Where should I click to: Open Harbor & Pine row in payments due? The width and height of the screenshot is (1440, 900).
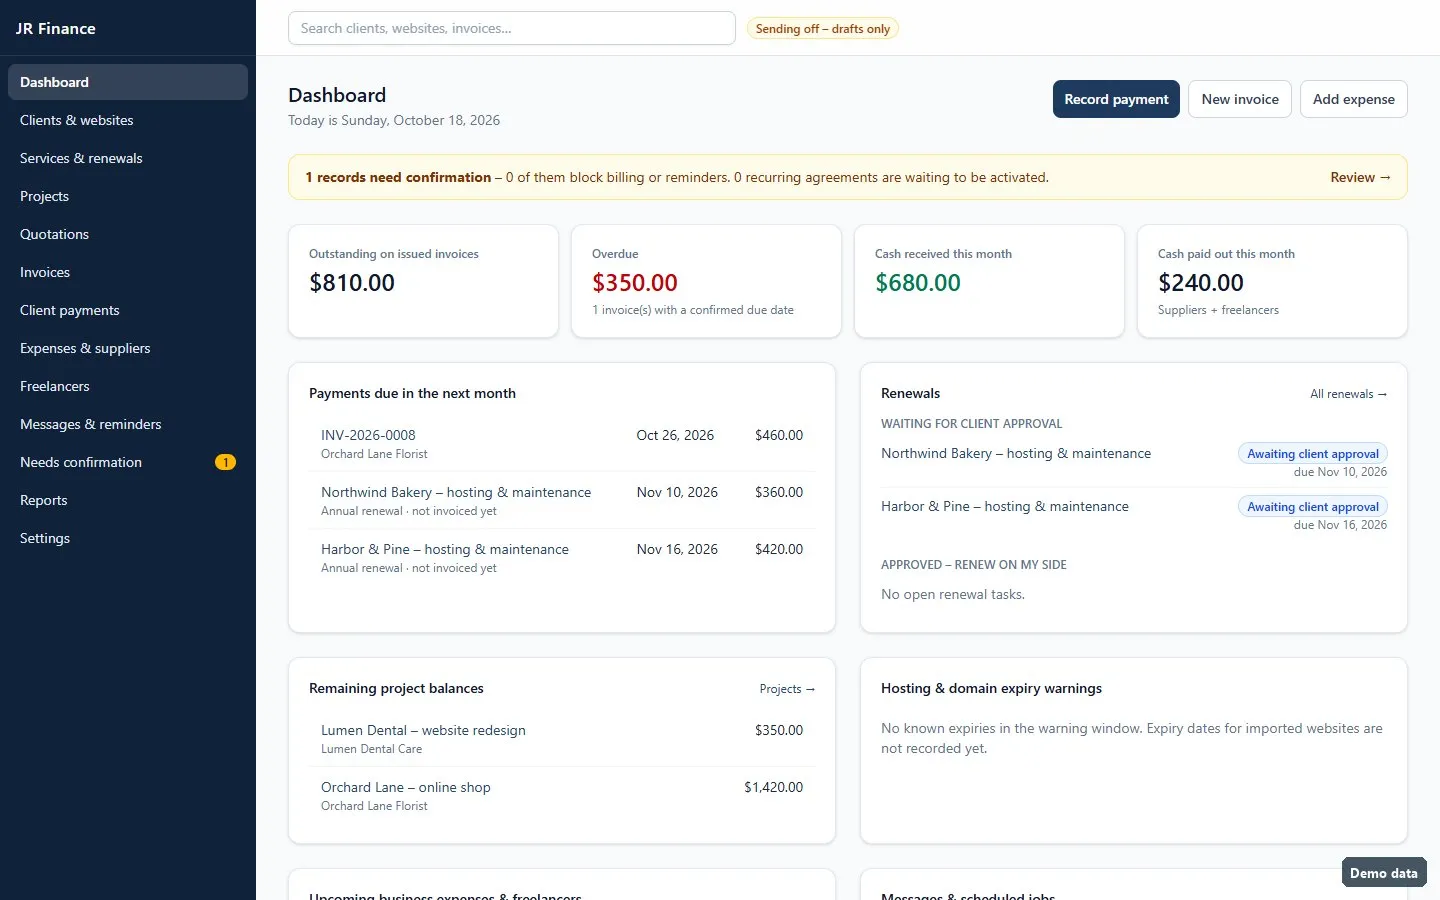[562, 557]
